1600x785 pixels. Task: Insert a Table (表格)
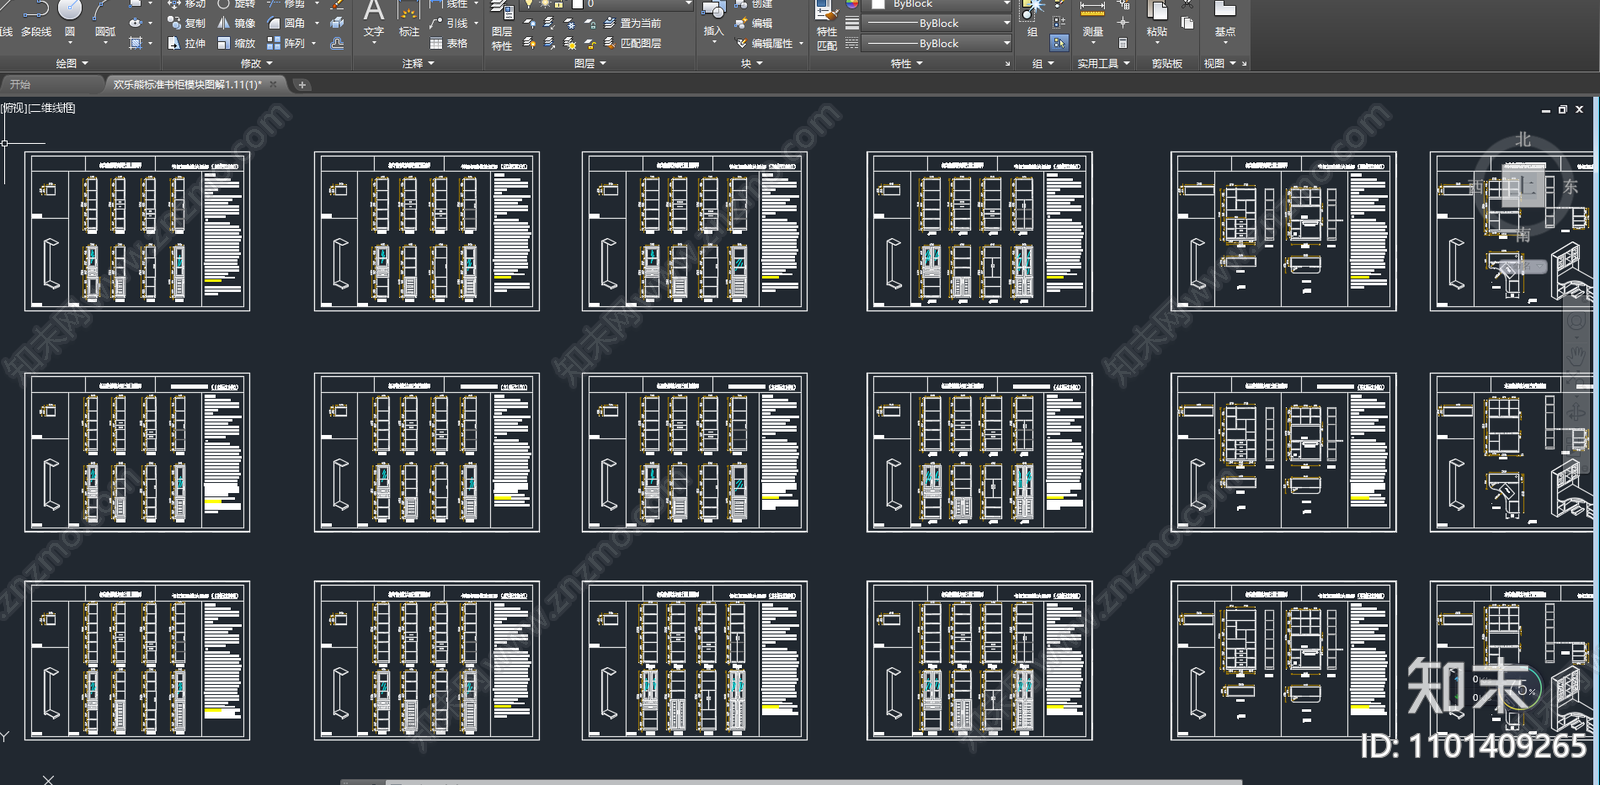pyautogui.click(x=449, y=43)
